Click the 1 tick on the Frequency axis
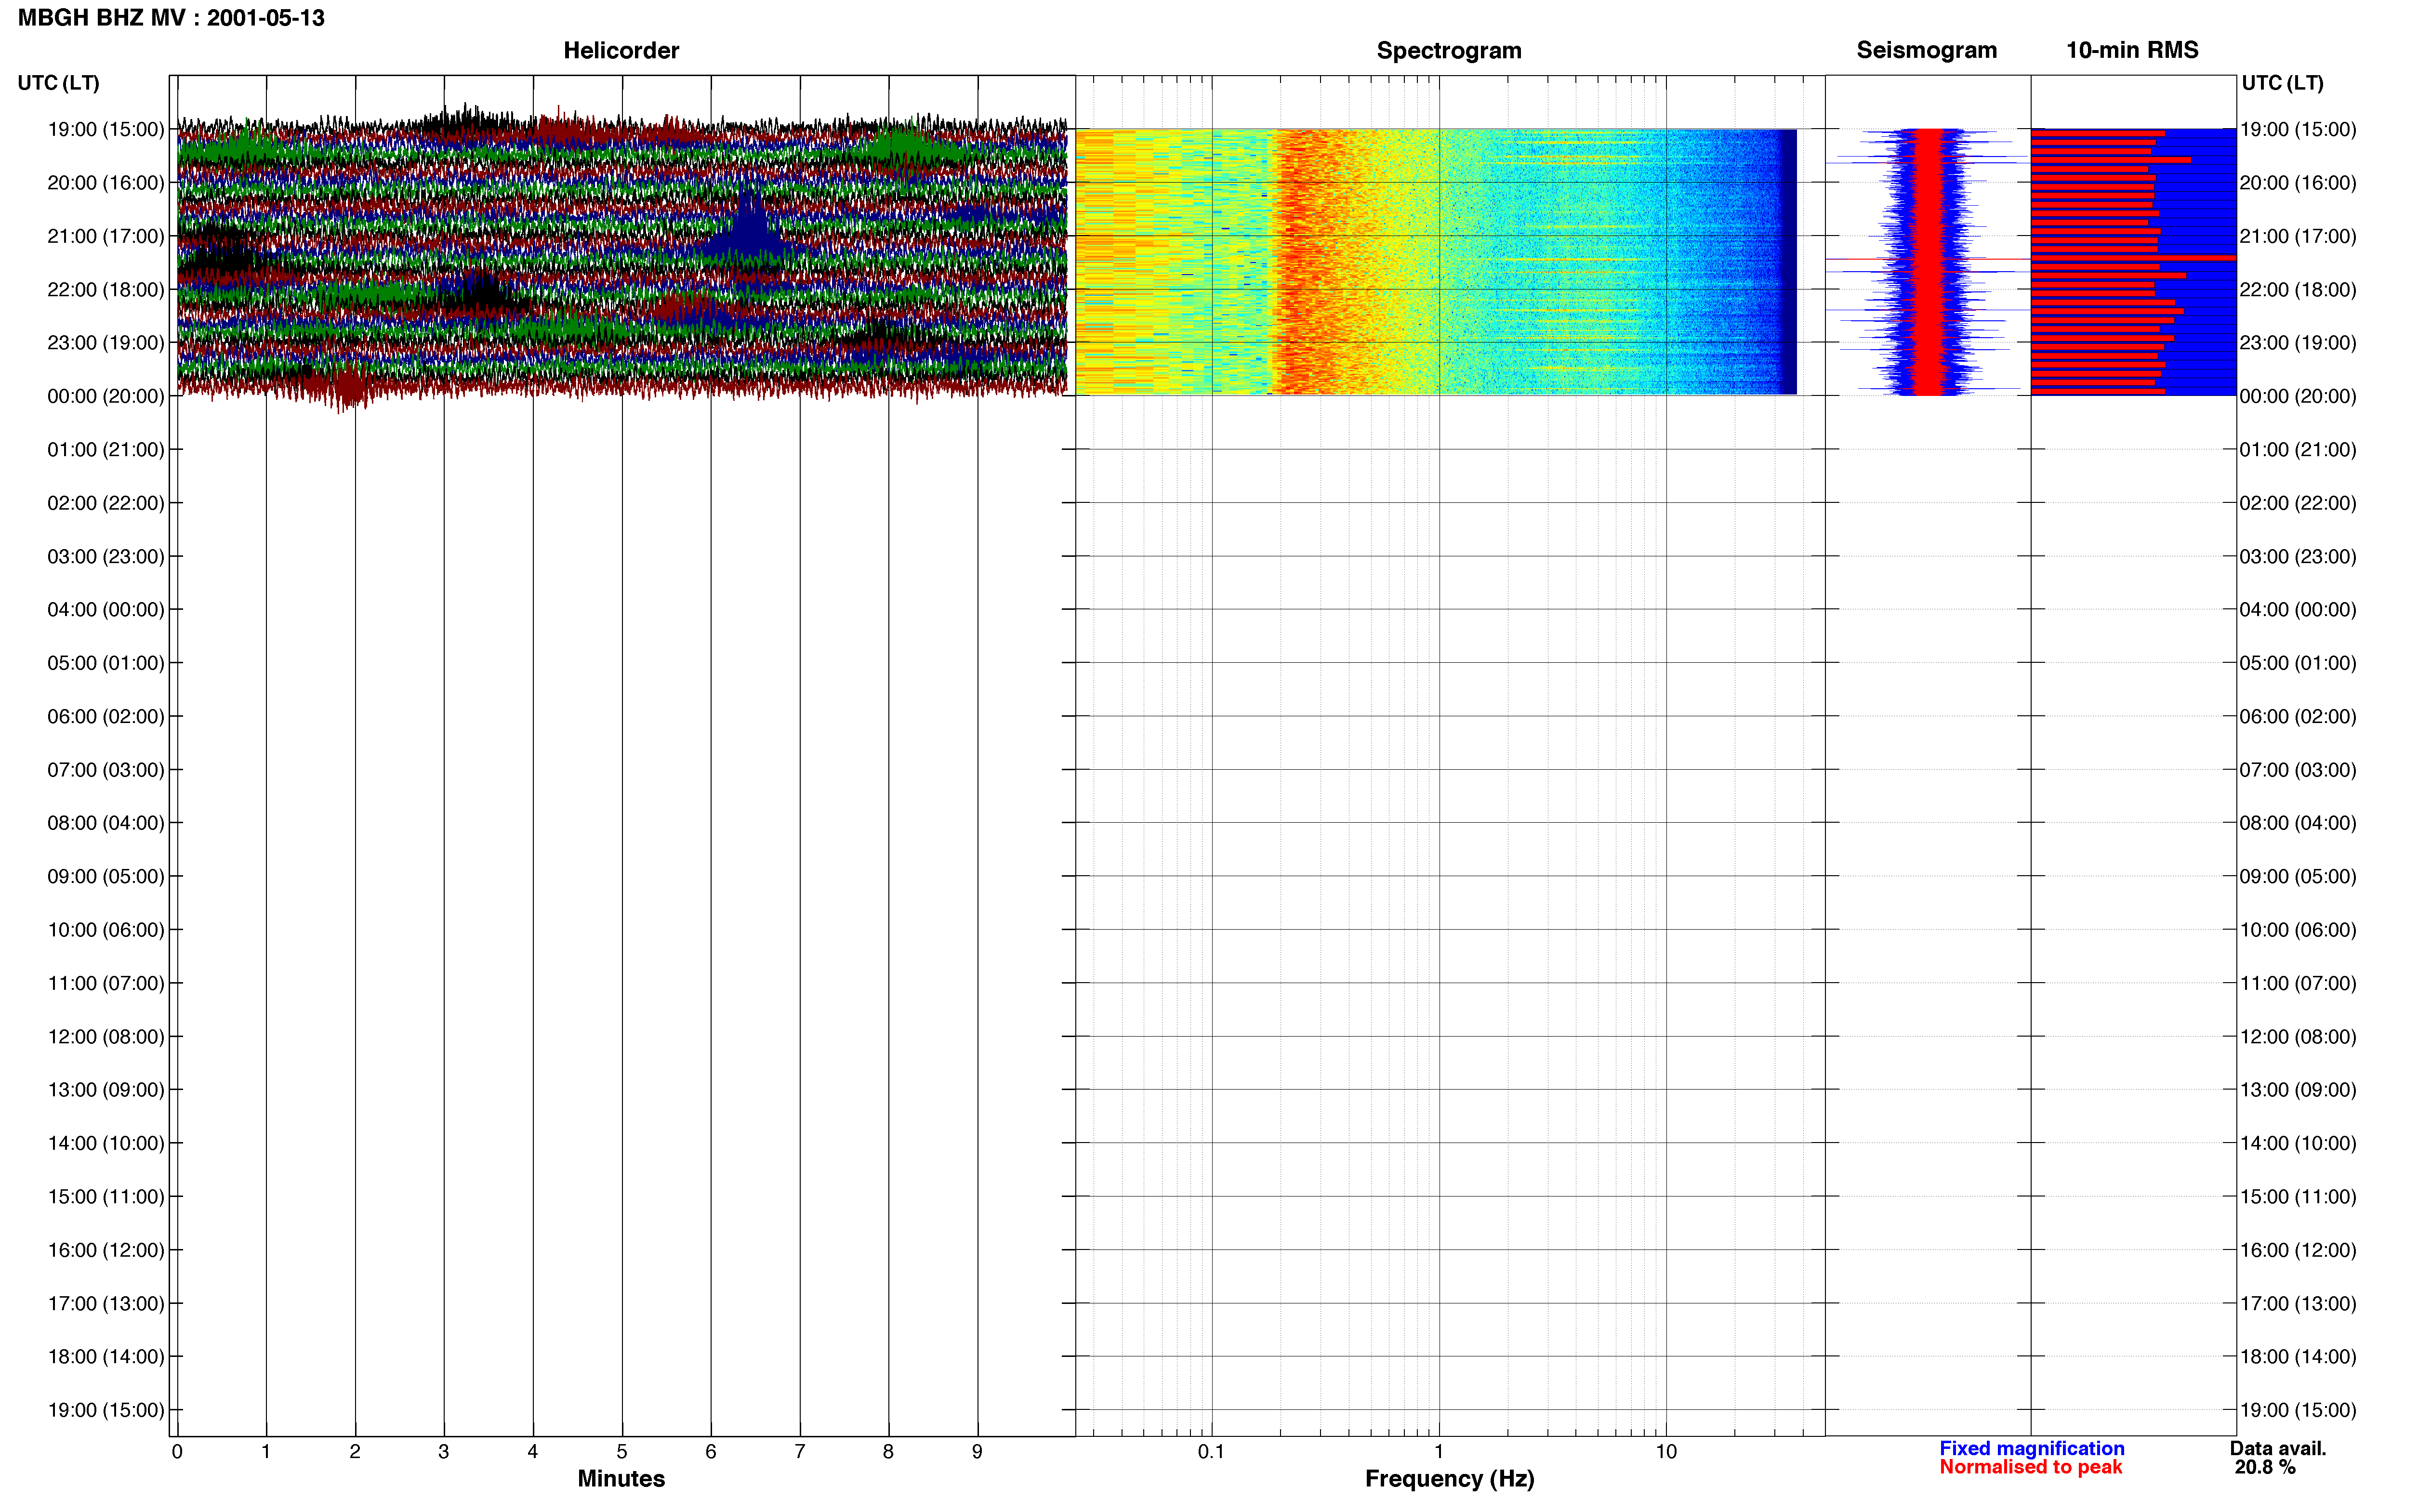 pos(1439,1451)
